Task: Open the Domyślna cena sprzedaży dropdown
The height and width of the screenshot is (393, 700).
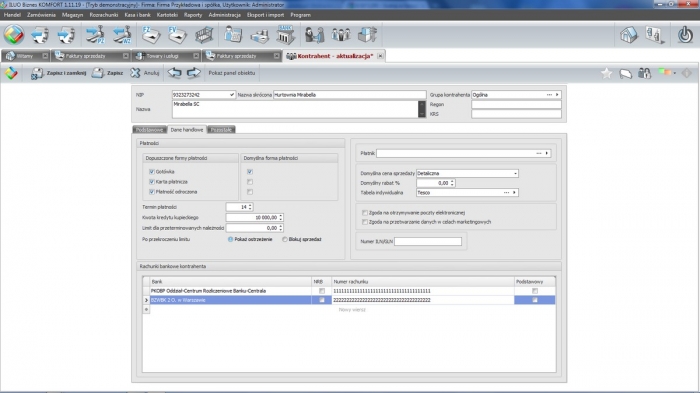Action: (515, 173)
